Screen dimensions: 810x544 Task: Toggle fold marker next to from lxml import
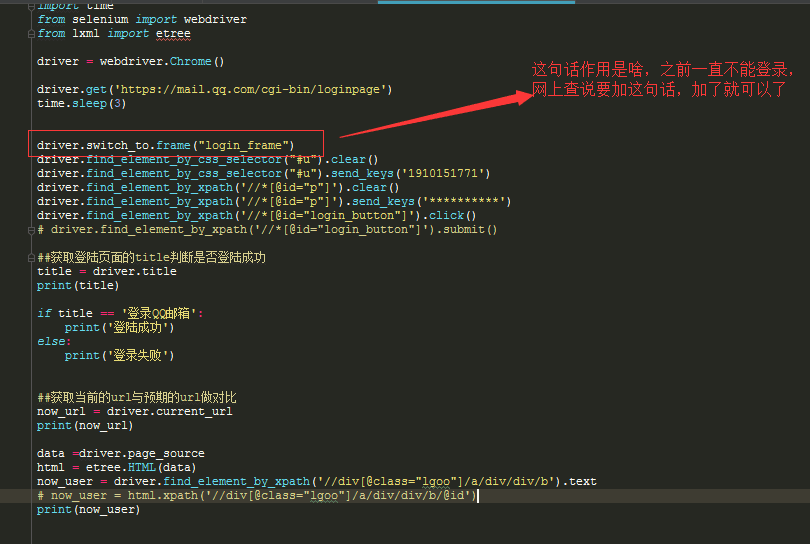[x=32, y=33]
